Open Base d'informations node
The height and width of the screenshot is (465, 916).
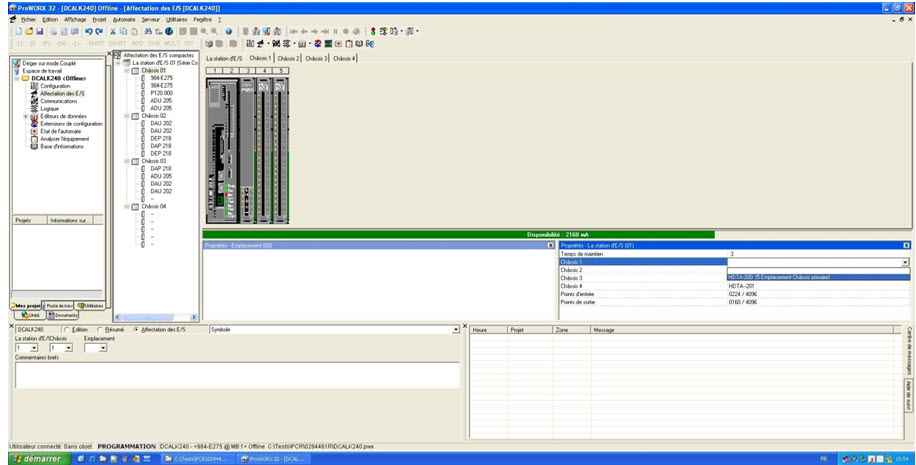[62, 147]
